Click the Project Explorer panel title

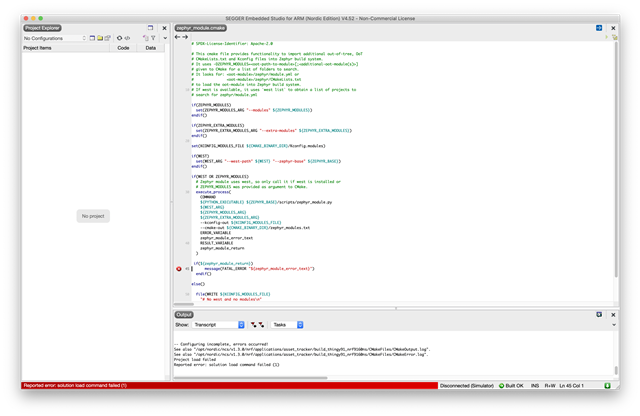[42, 28]
